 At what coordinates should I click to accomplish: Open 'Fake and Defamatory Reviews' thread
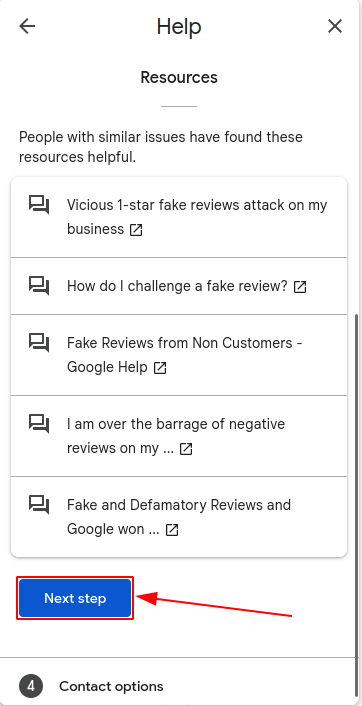click(179, 517)
